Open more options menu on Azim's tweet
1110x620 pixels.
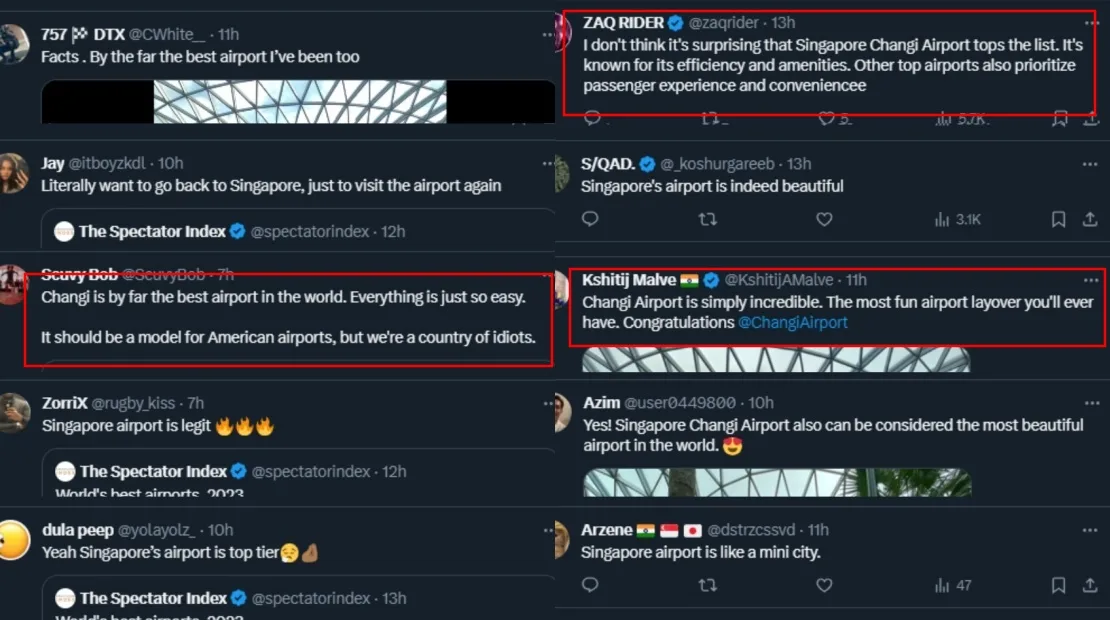point(1091,402)
